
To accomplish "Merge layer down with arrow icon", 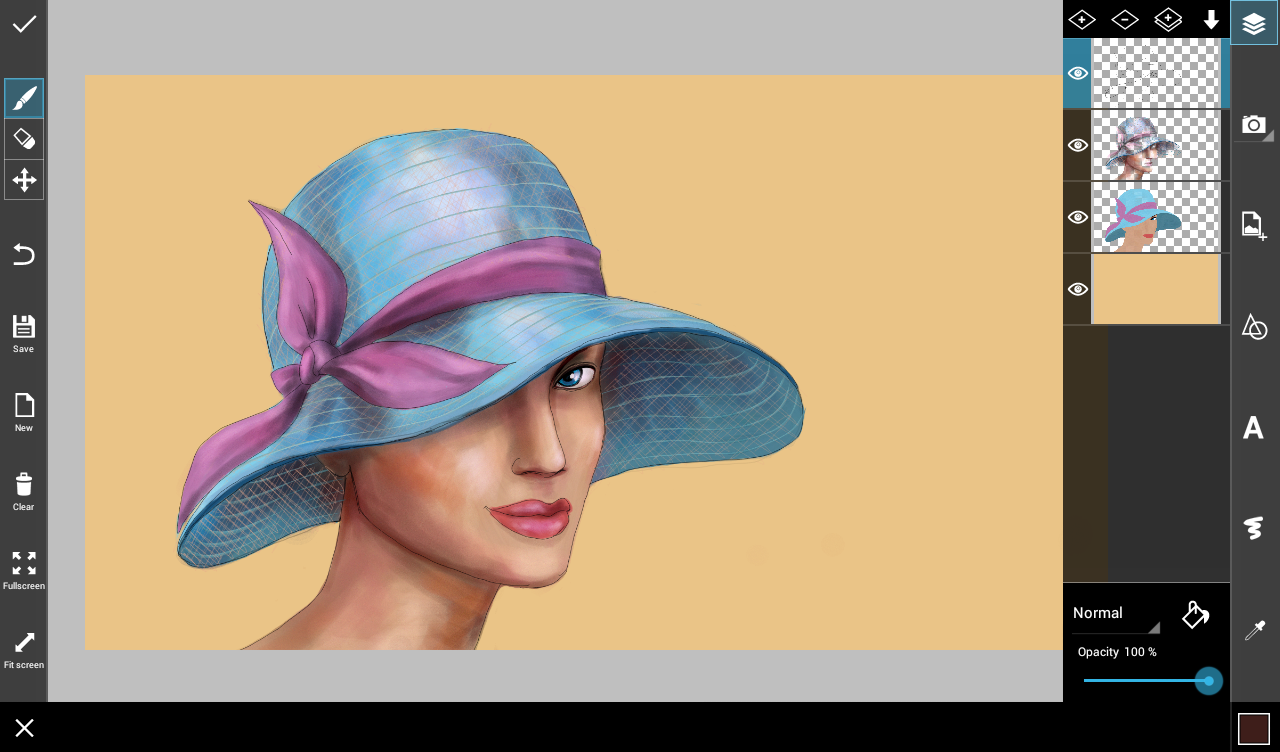I will click(x=1211, y=19).
